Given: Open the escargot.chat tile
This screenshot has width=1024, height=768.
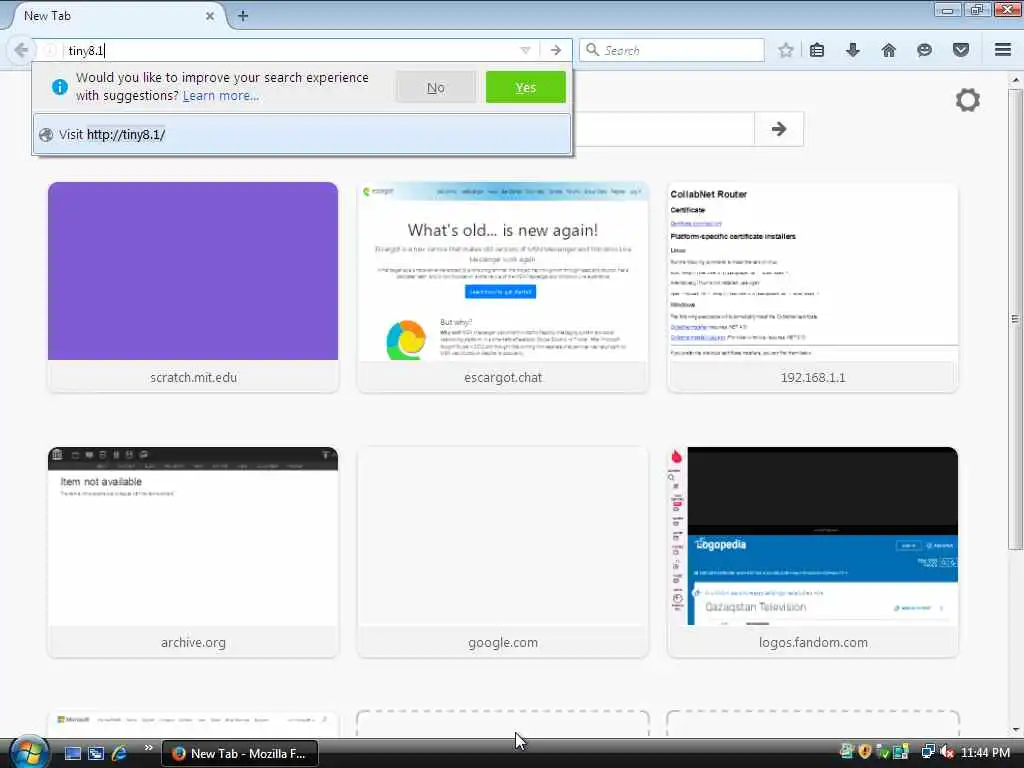Looking at the screenshot, I should pyautogui.click(x=503, y=287).
